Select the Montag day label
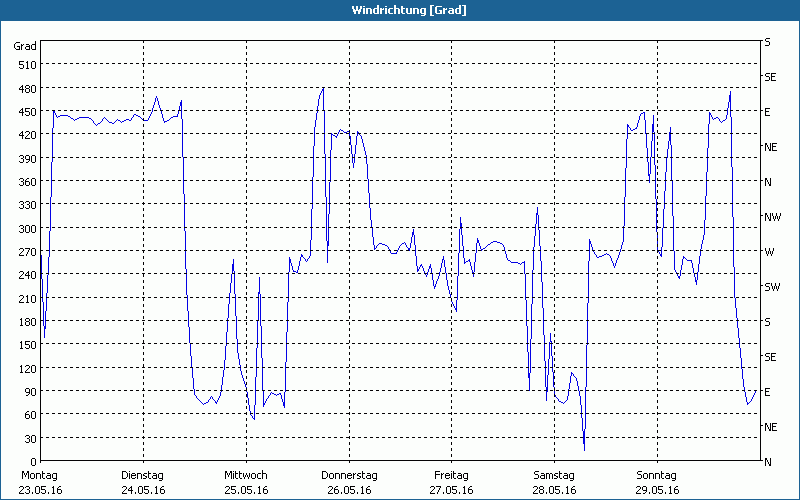The width and height of the screenshot is (800, 500). 40,475
